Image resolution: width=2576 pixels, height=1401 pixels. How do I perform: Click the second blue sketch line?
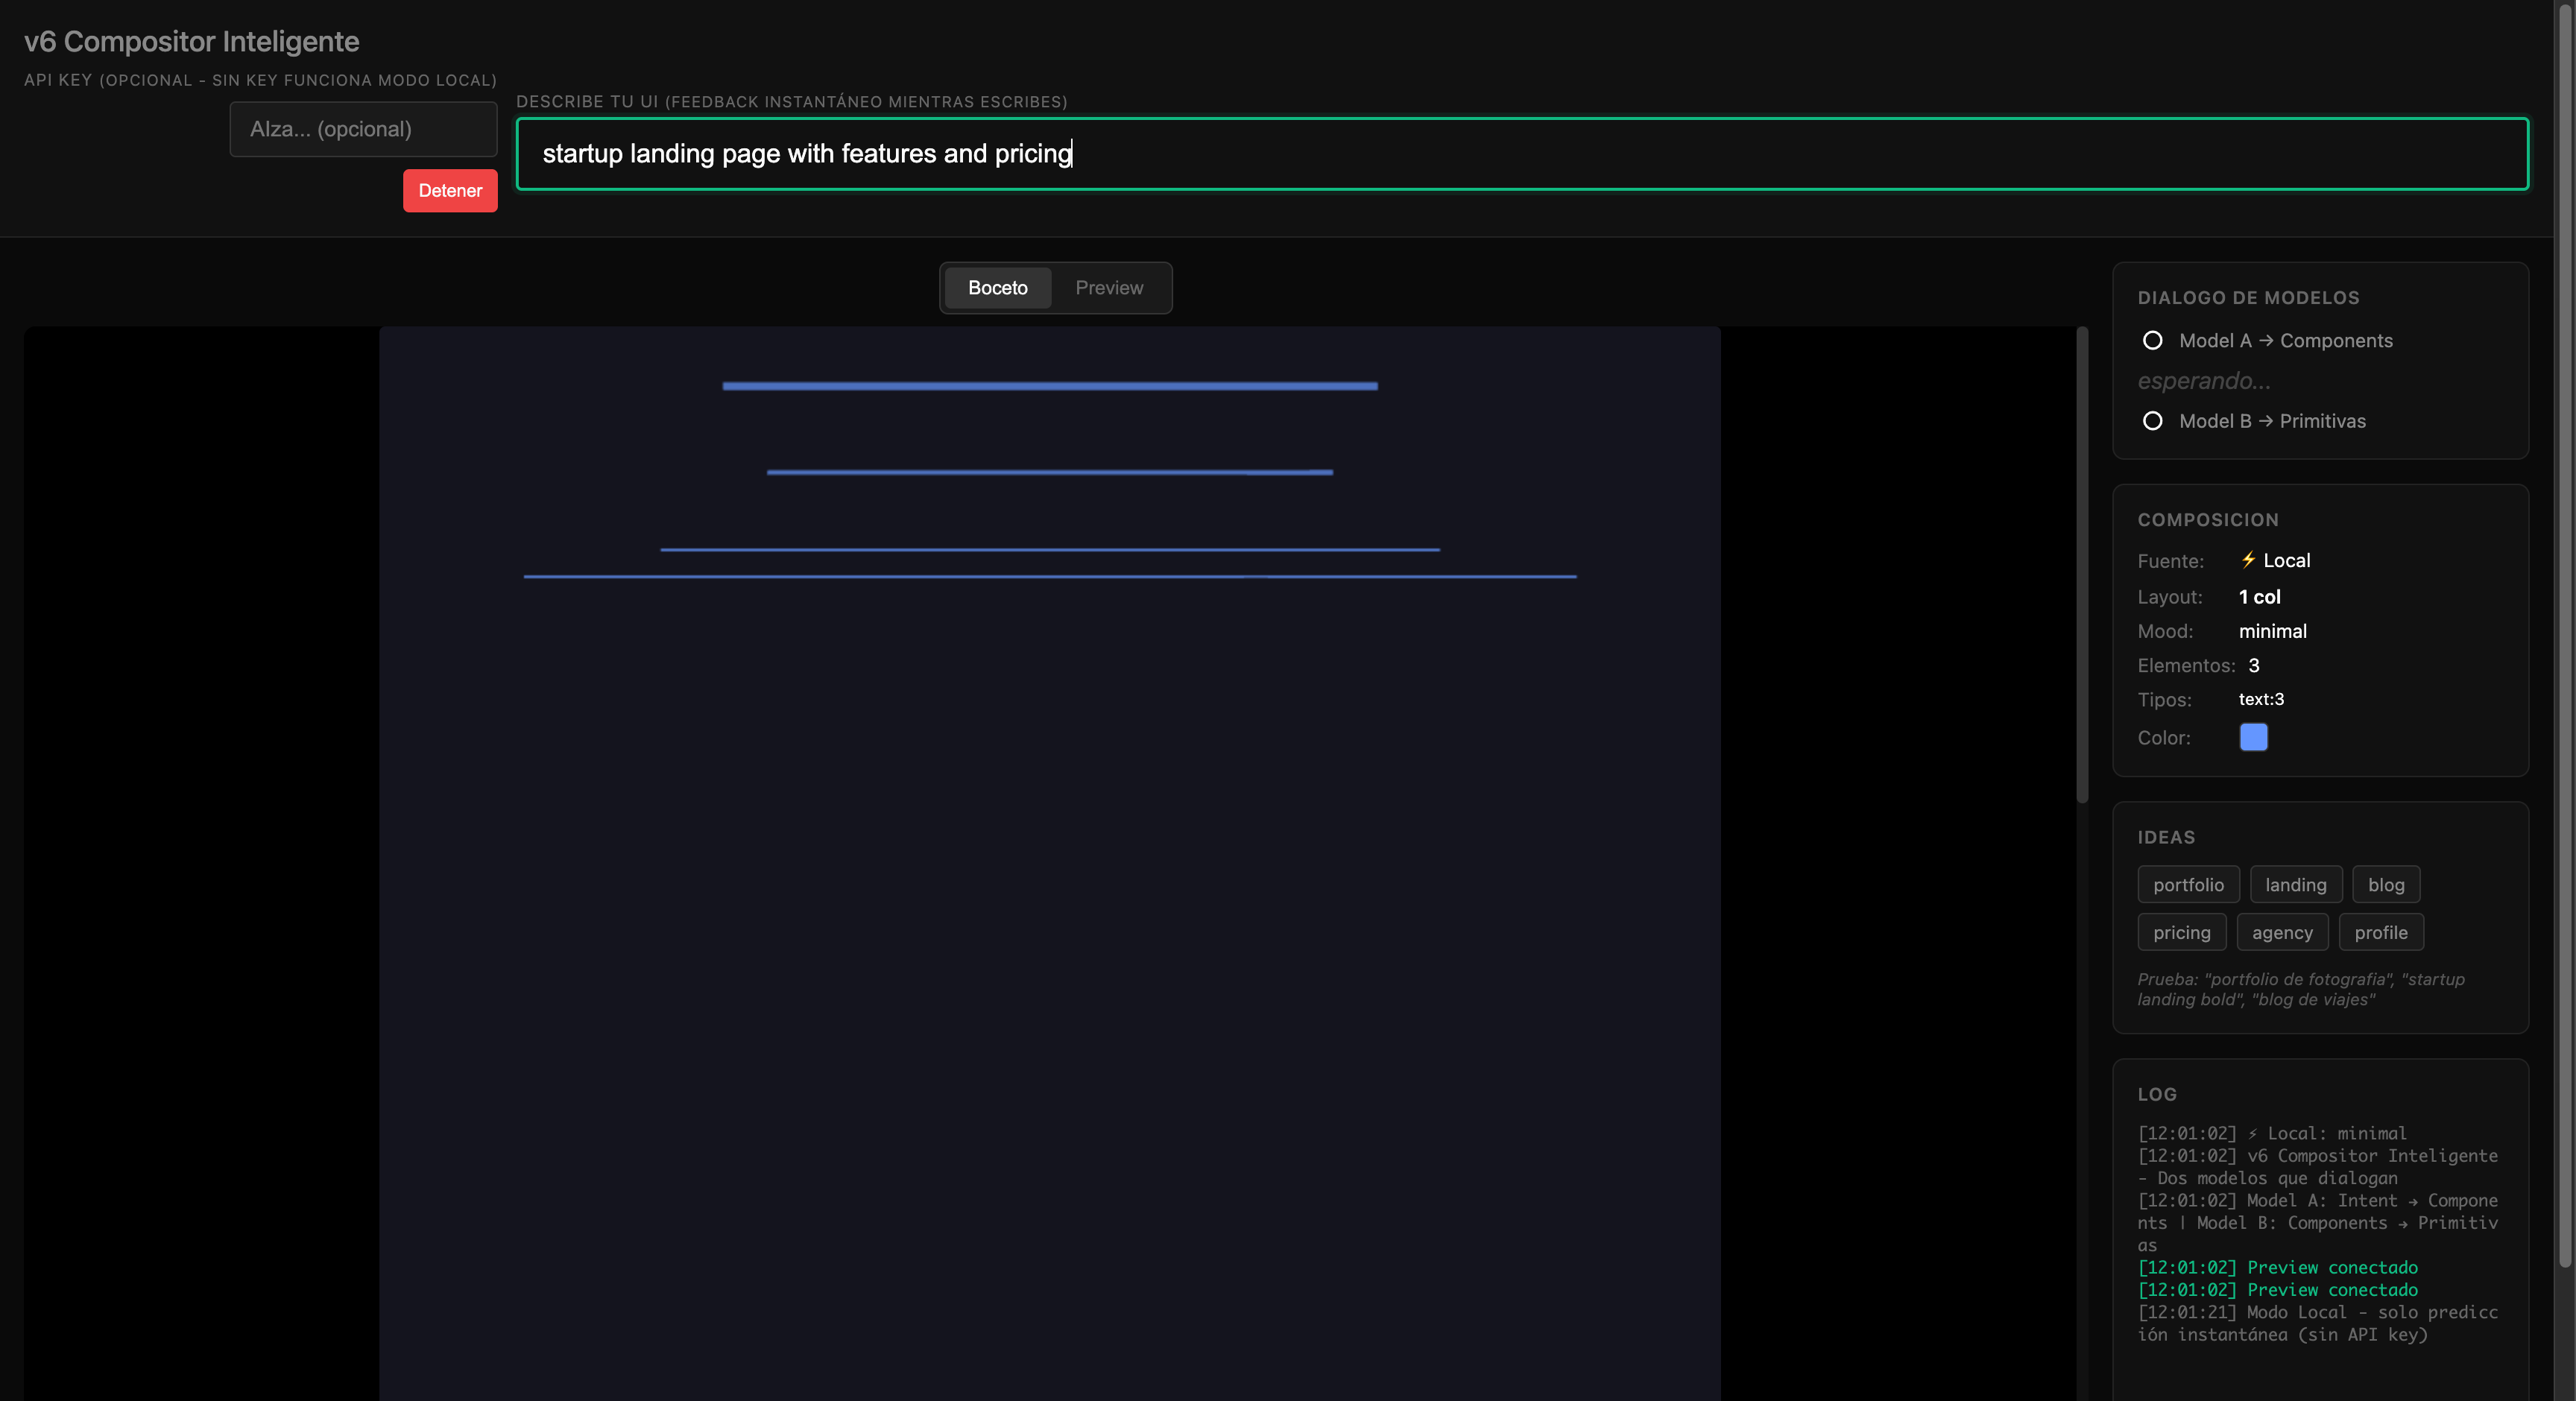[1049, 472]
